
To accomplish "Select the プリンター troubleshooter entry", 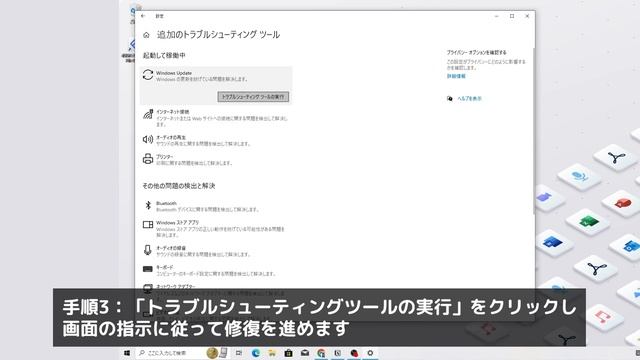I will click(x=216, y=160).
